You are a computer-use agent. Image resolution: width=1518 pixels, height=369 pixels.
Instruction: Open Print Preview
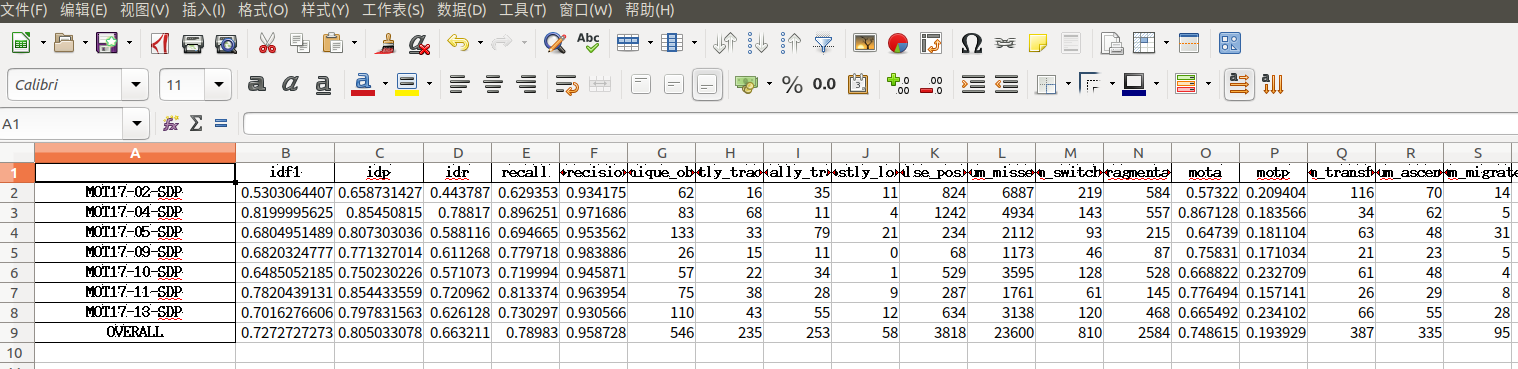point(227,43)
